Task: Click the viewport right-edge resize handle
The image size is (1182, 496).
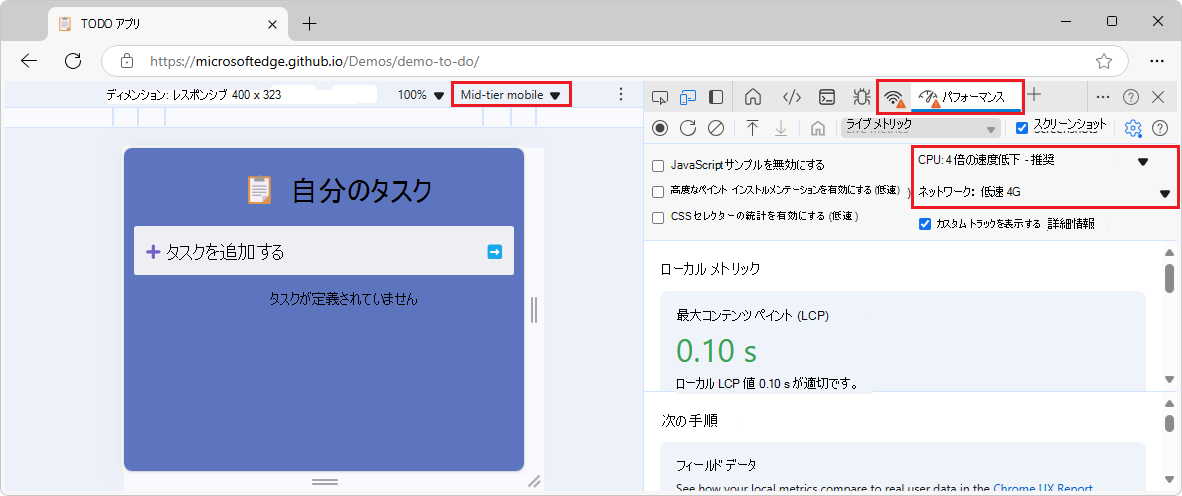Action: [534, 310]
